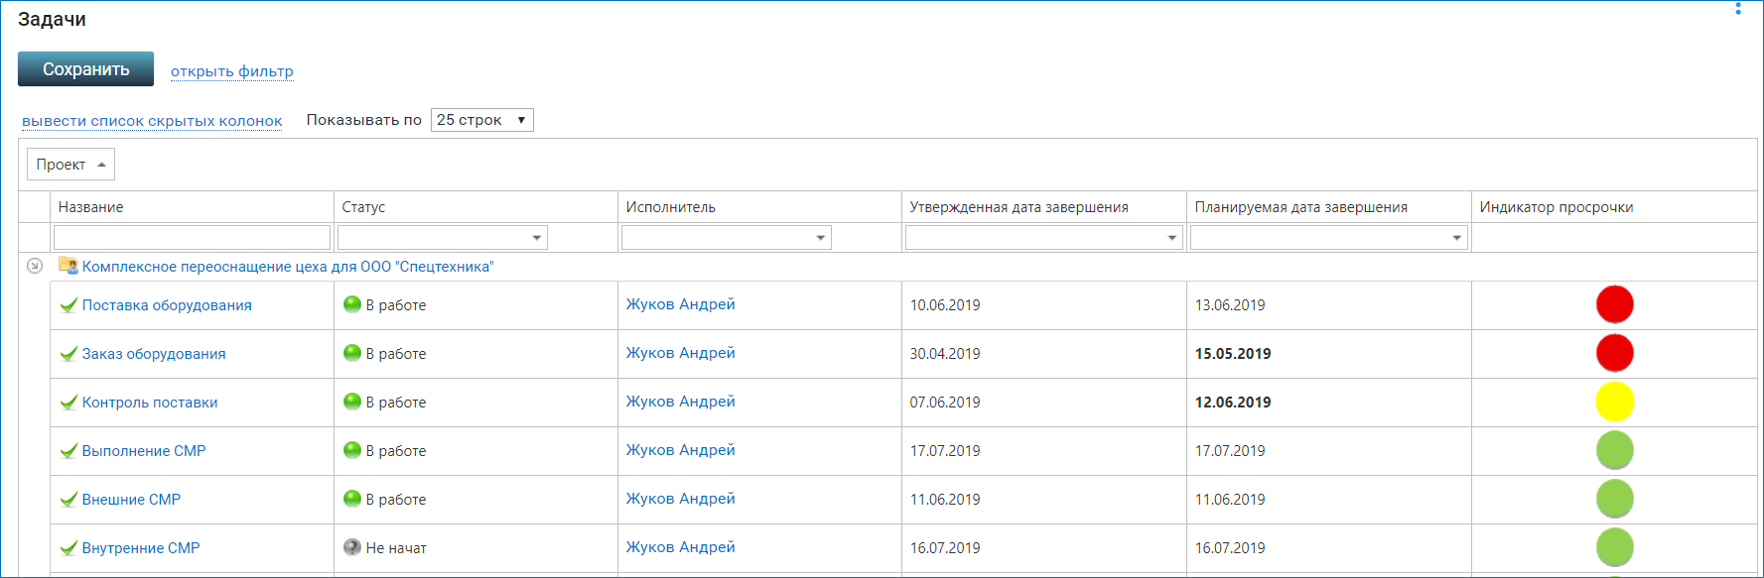Open the Исполнитель filter dropdown
The width and height of the screenshot is (1764, 578).
726,237
